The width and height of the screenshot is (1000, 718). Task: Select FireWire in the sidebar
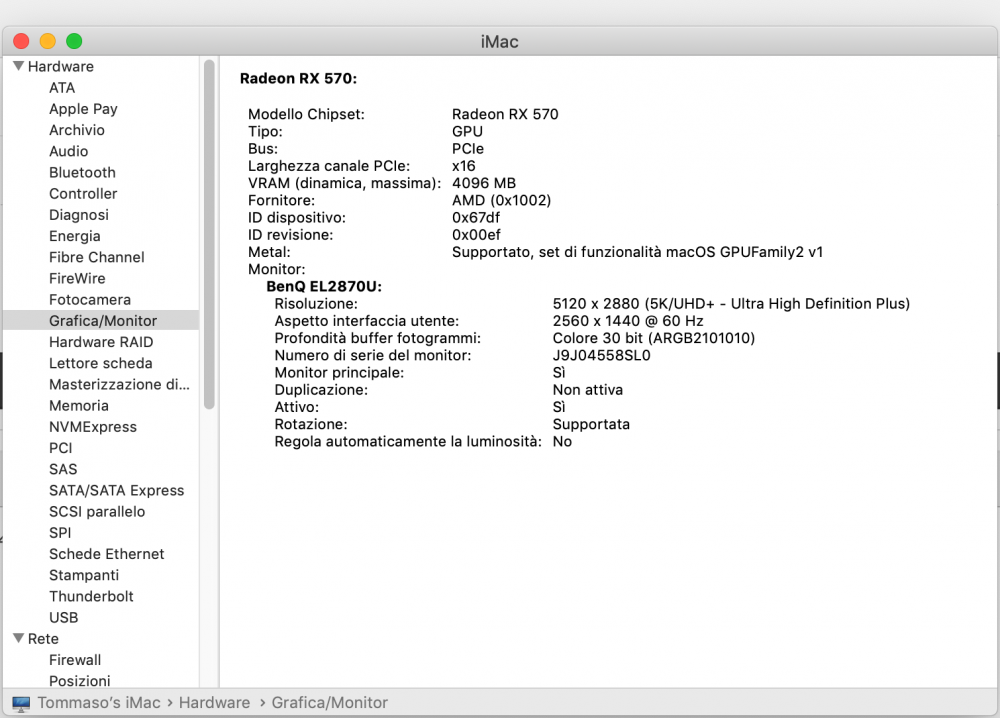(77, 278)
